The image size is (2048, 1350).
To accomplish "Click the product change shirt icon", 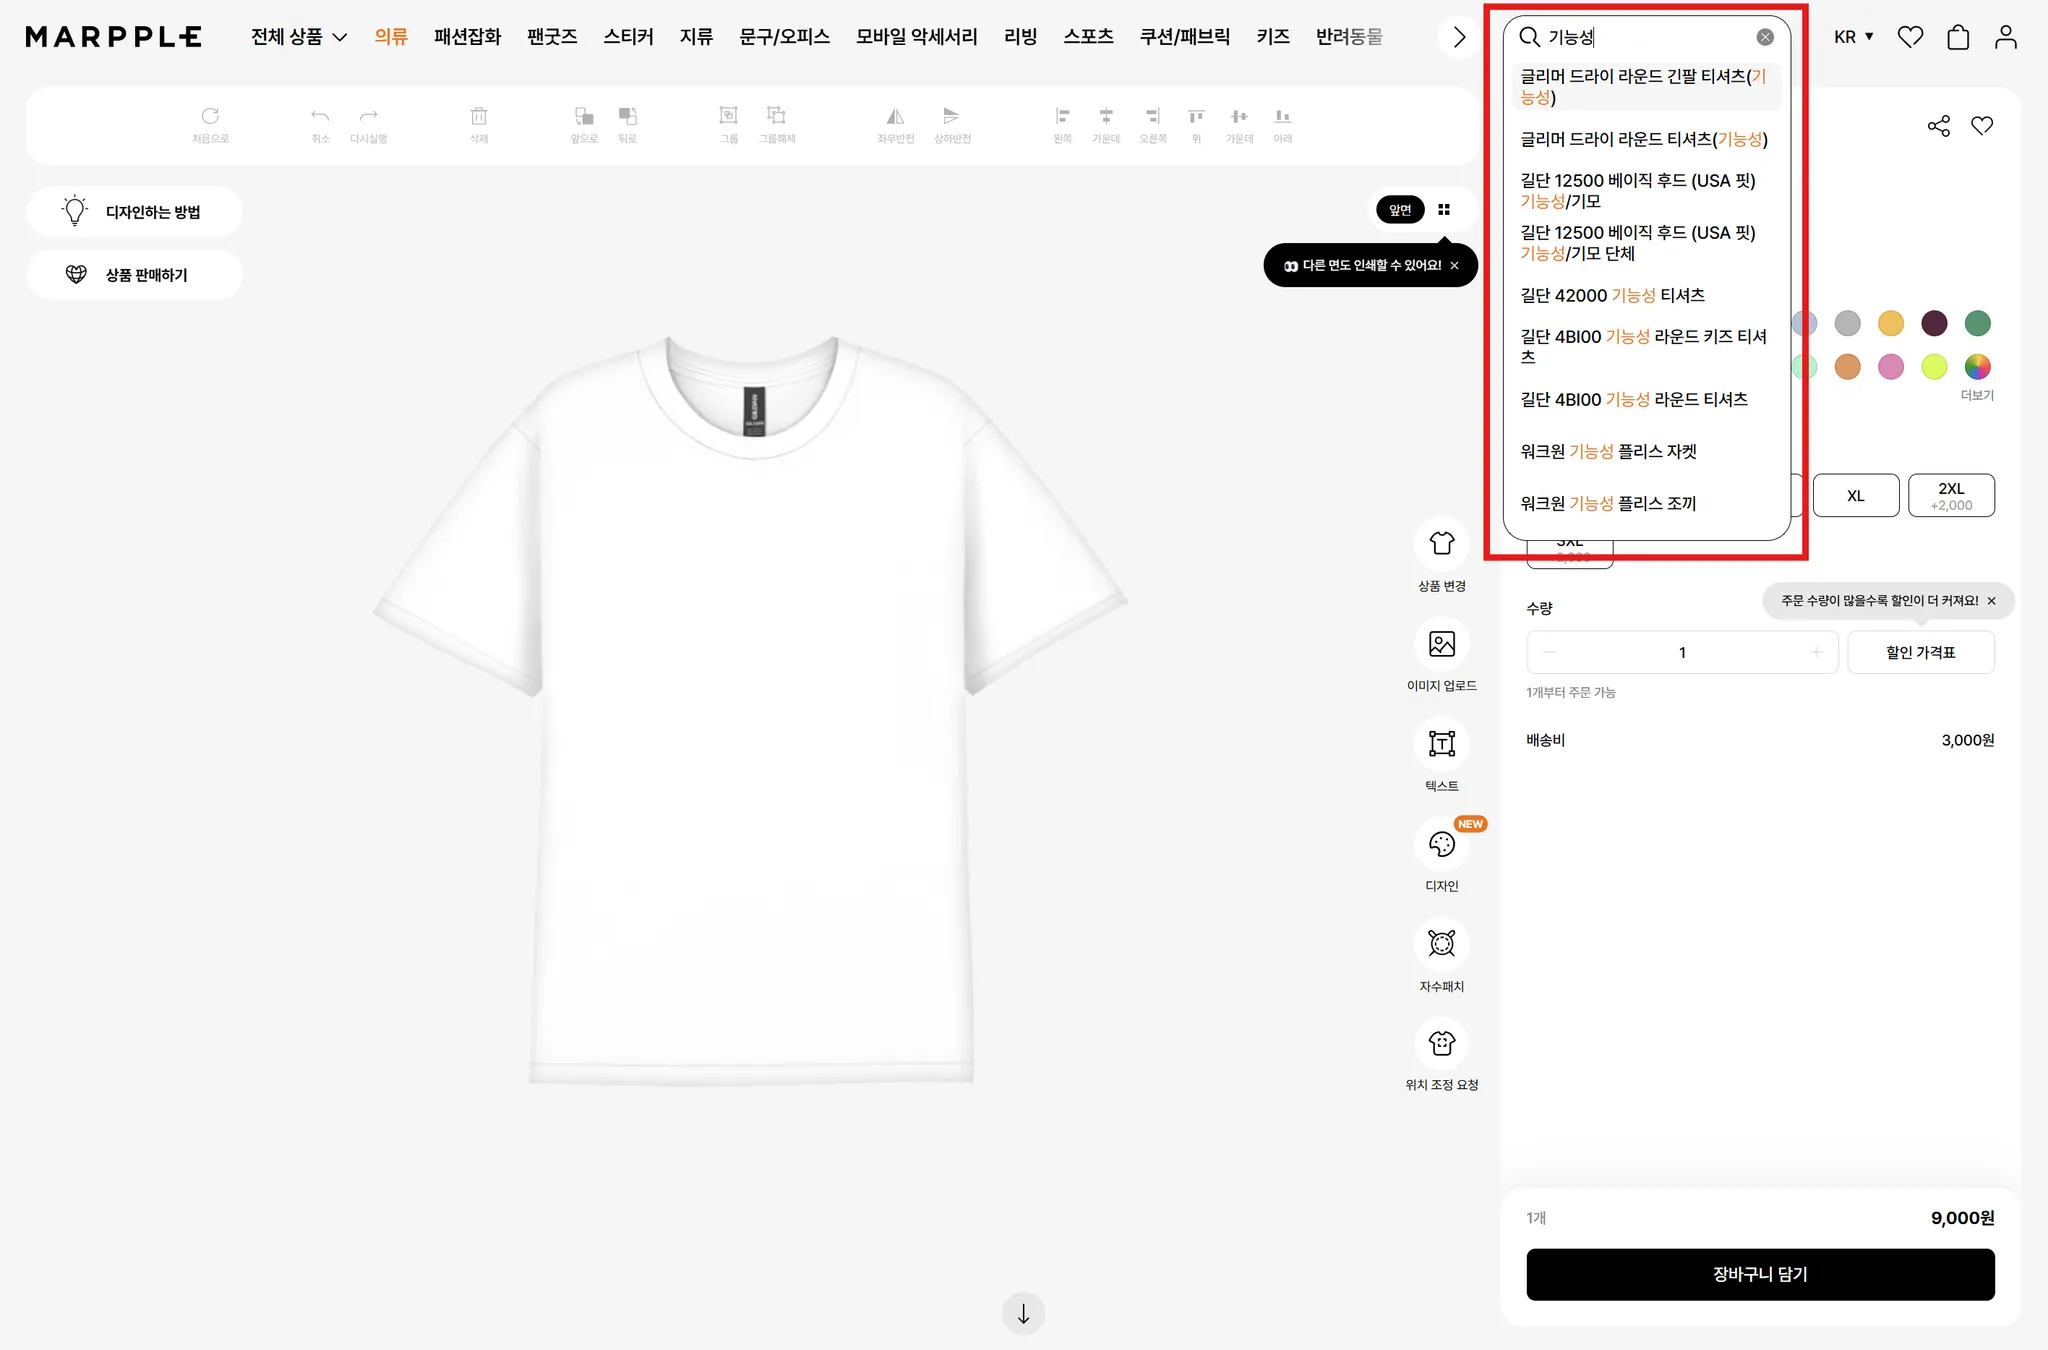I will pyautogui.click(x=1441, y=544).
